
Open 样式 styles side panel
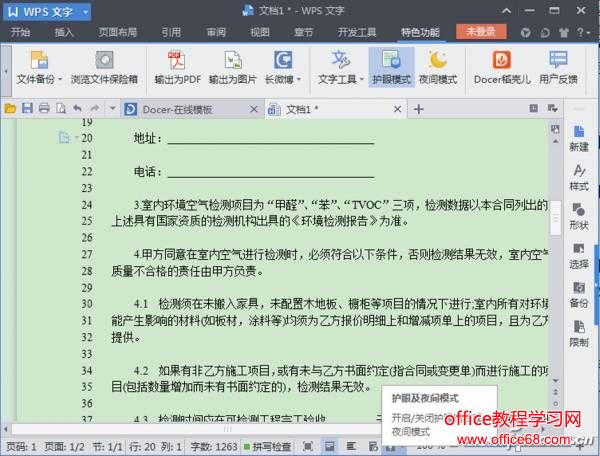click(579, 178)
